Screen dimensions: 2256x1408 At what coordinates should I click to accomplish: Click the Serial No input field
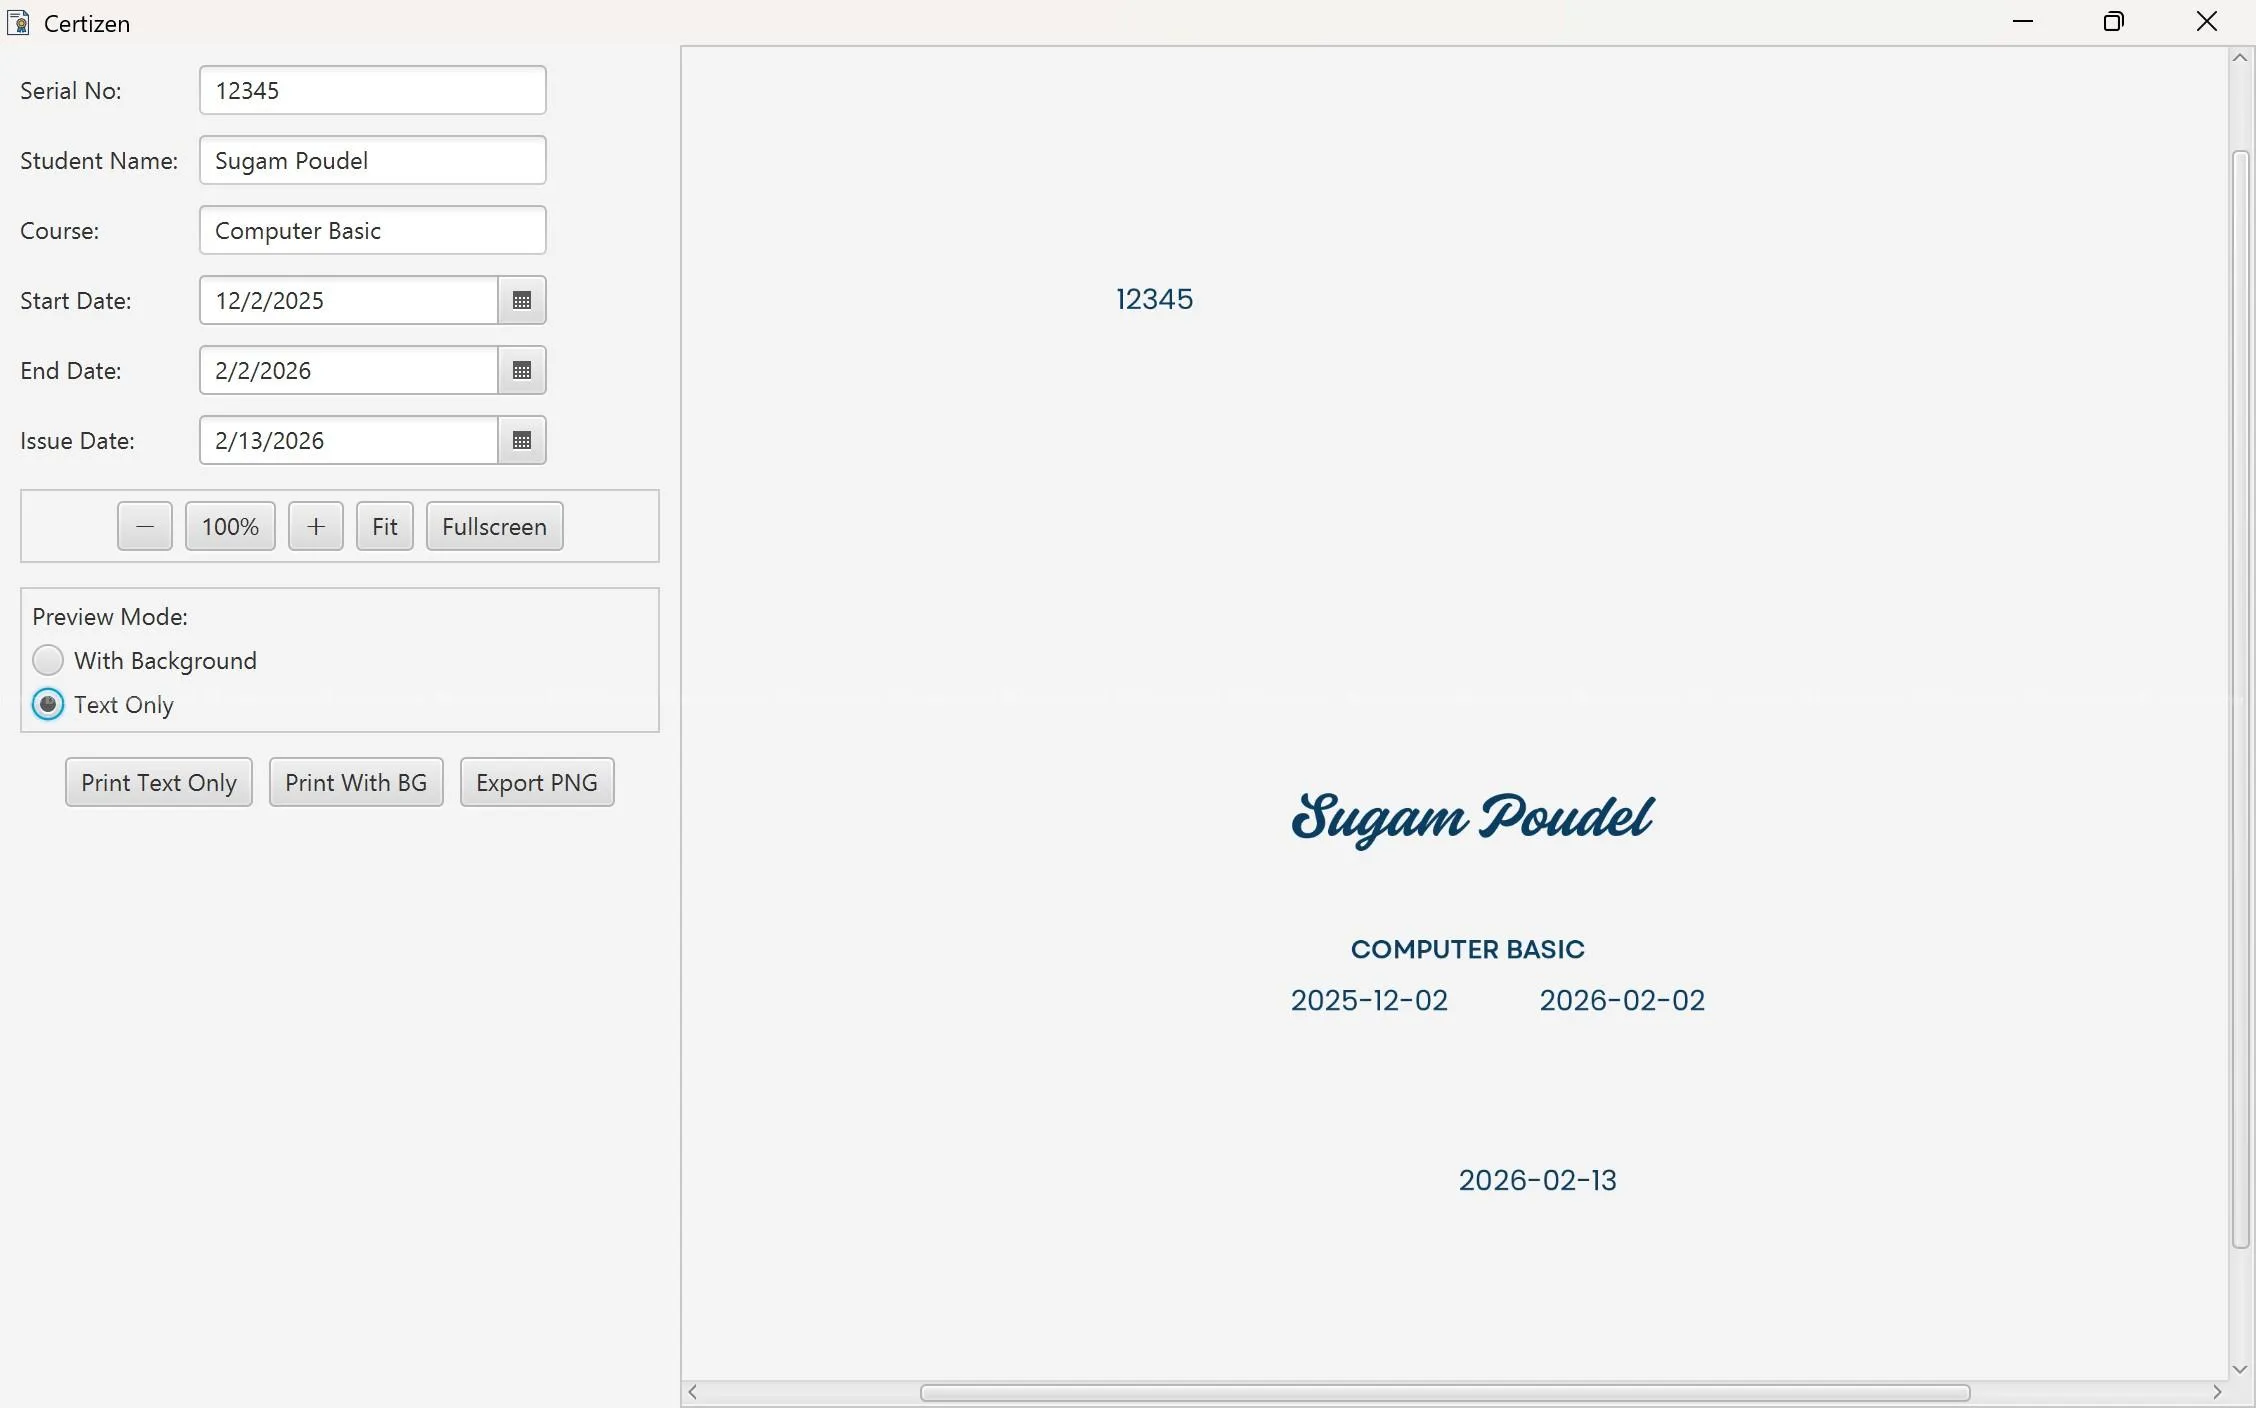372,90
